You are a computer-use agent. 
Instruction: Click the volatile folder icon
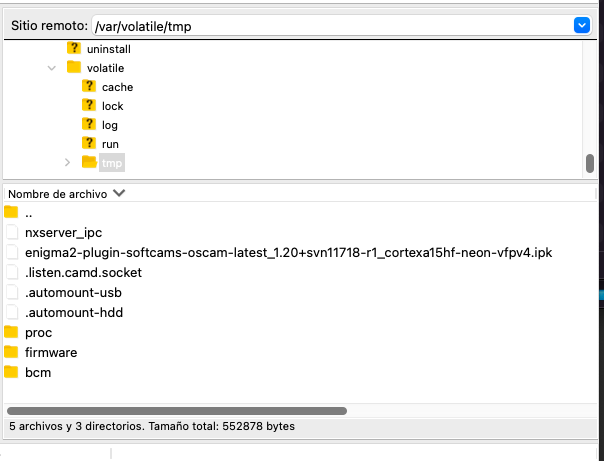[73, 67]
